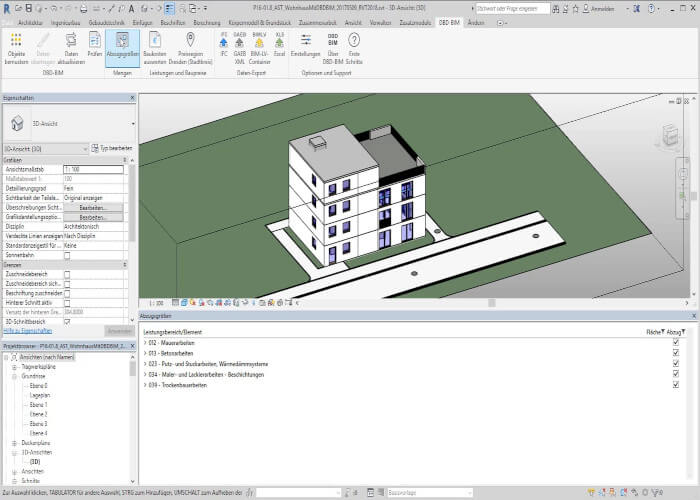Image resolution: width=700 pixels, height=500 pixels.
Task: Open the Beschriften ribbon tab
Action: tap(172, 22)
